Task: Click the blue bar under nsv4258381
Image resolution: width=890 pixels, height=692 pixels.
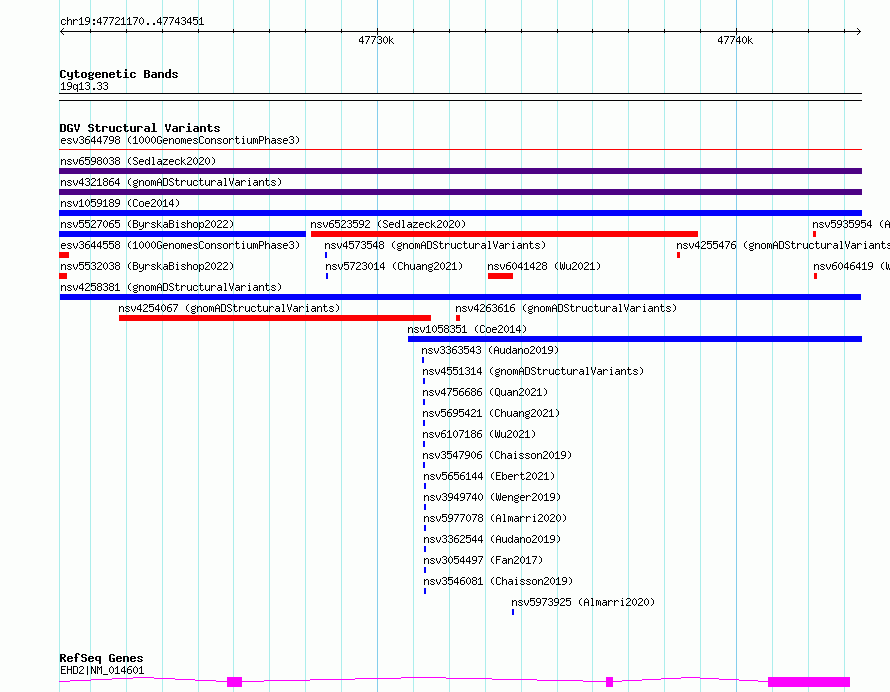Action: coord(460,297)
